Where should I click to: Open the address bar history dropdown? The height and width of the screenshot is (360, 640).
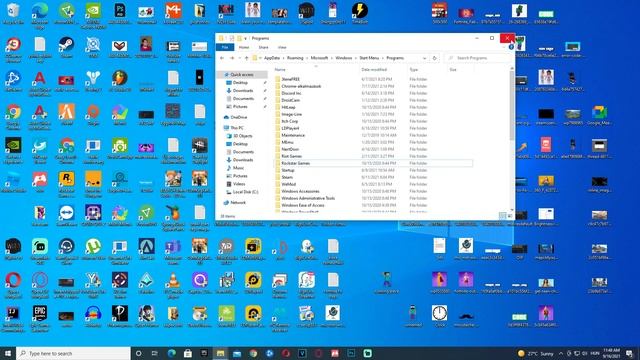tap(424, 58)
